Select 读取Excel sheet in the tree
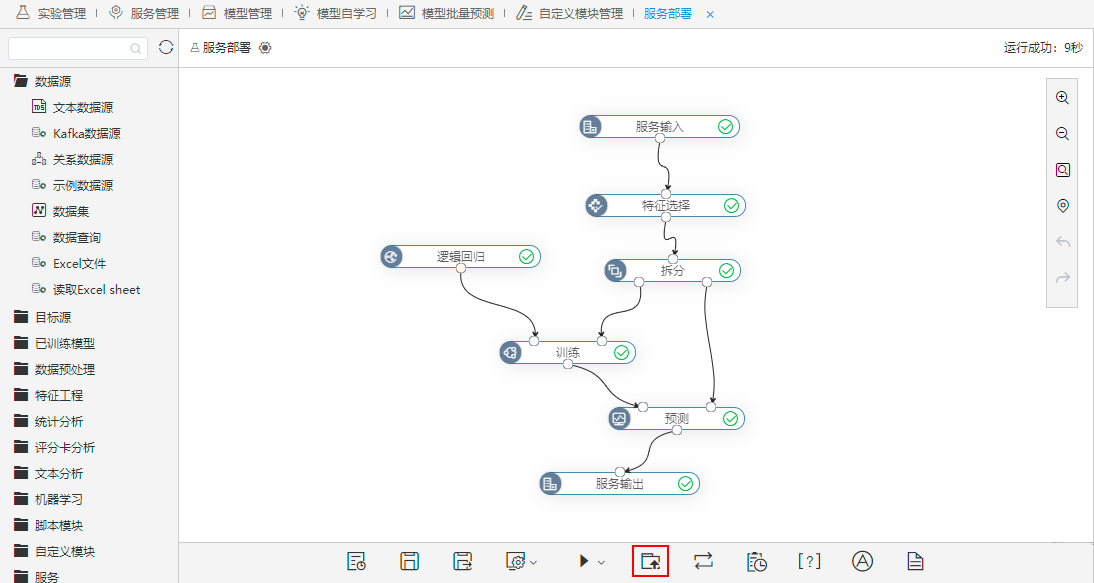 (x=86, y=289)
